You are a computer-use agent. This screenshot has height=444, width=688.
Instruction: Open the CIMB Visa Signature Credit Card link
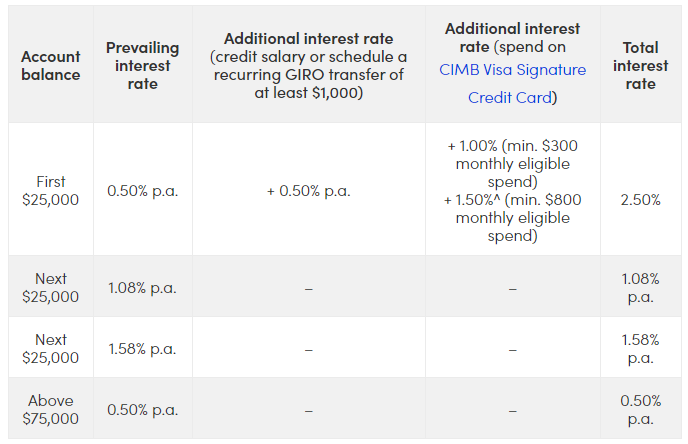(512, 84)
